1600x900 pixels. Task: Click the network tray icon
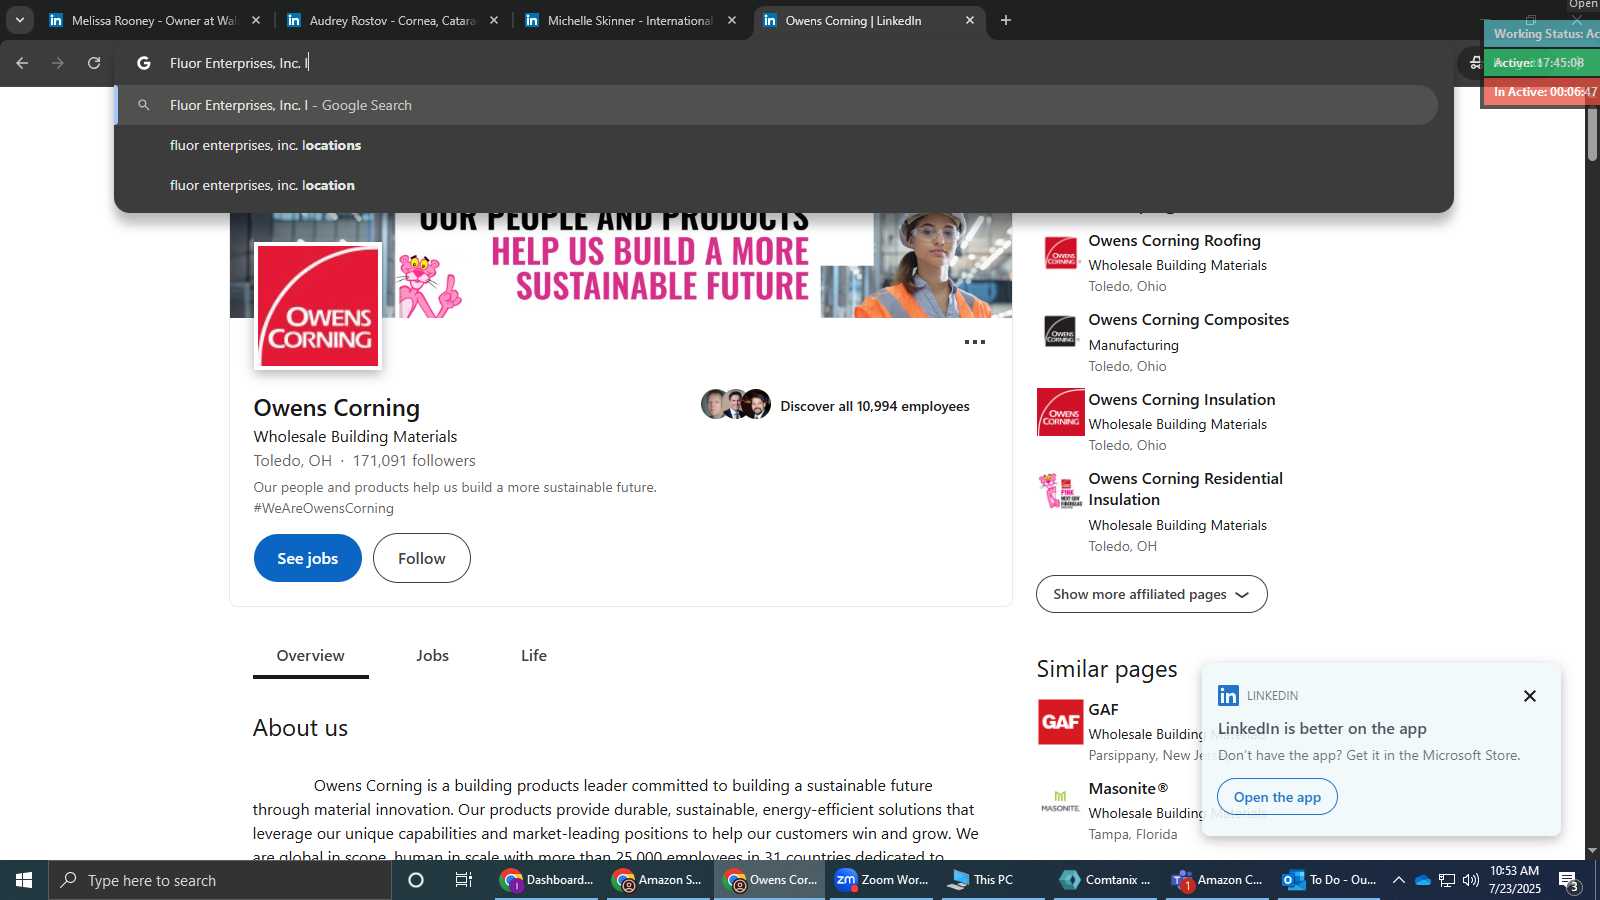coord(1446,880)
